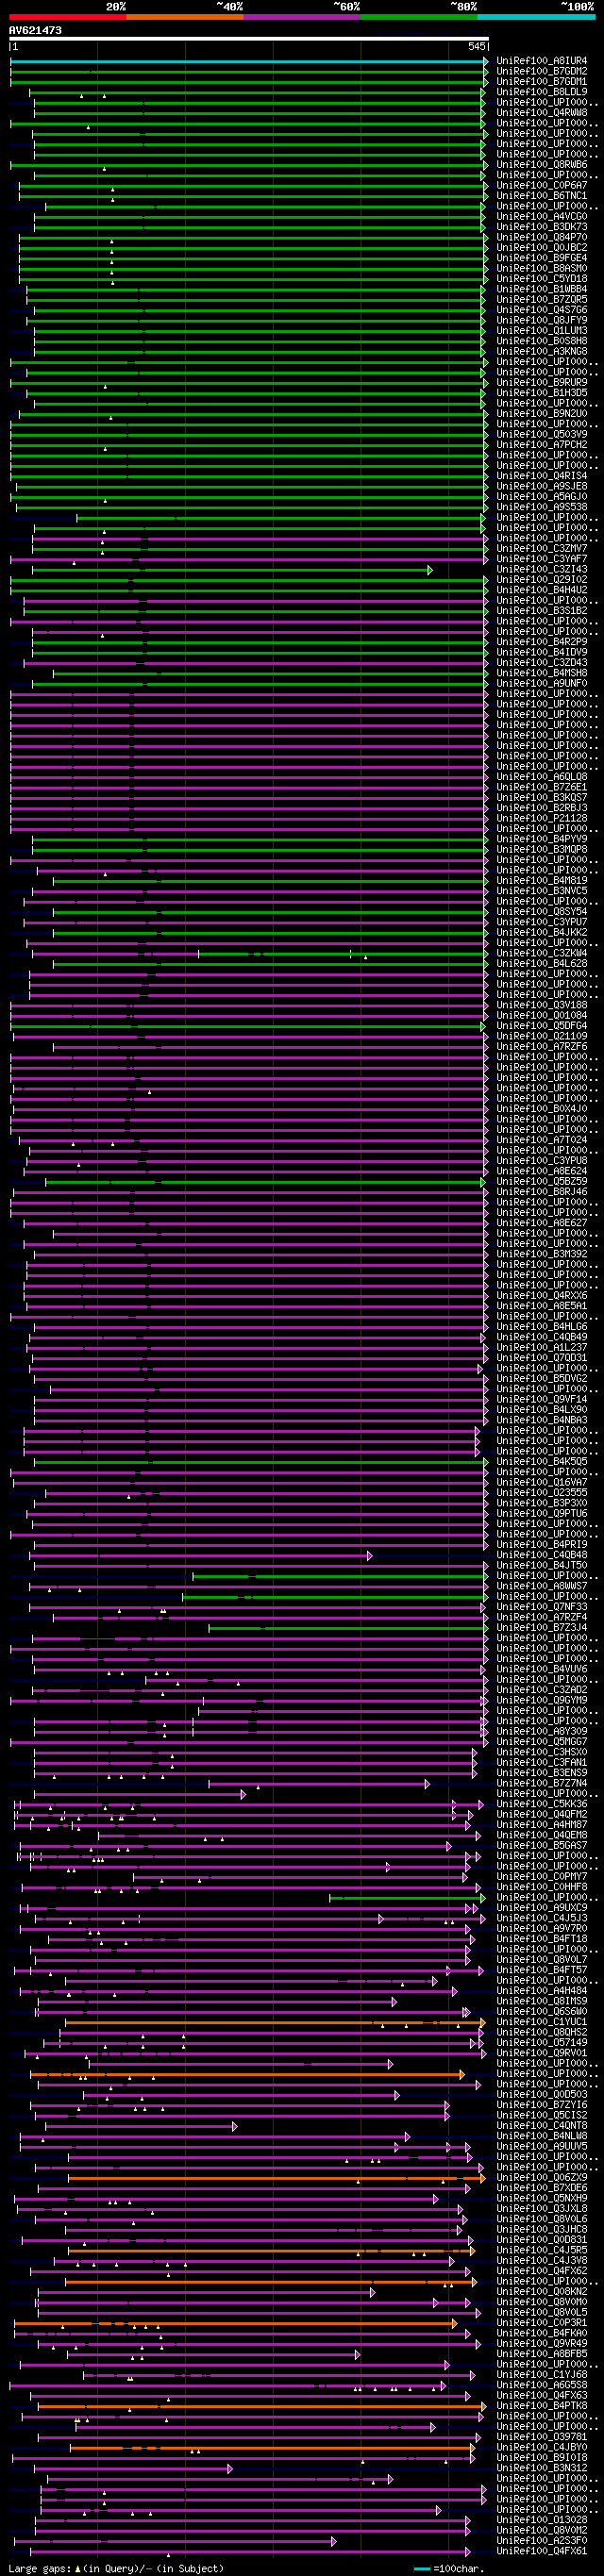Select UniRef100_A3KNG8

(x=542, y=352)
